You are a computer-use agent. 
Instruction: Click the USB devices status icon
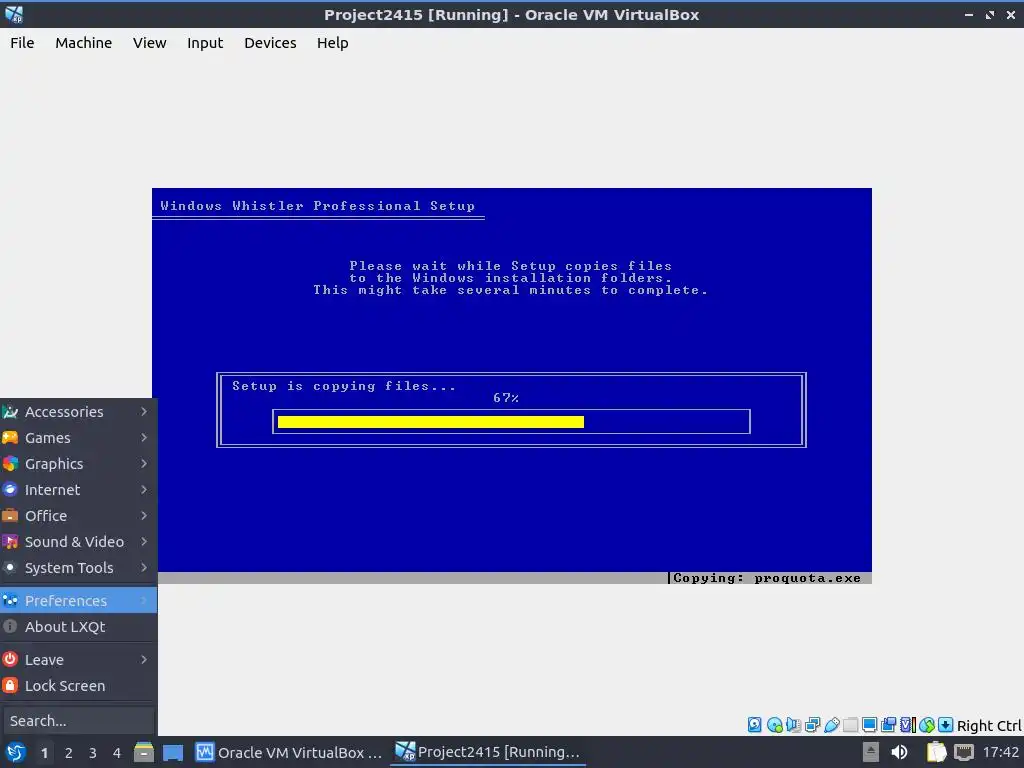coord(831,725)
